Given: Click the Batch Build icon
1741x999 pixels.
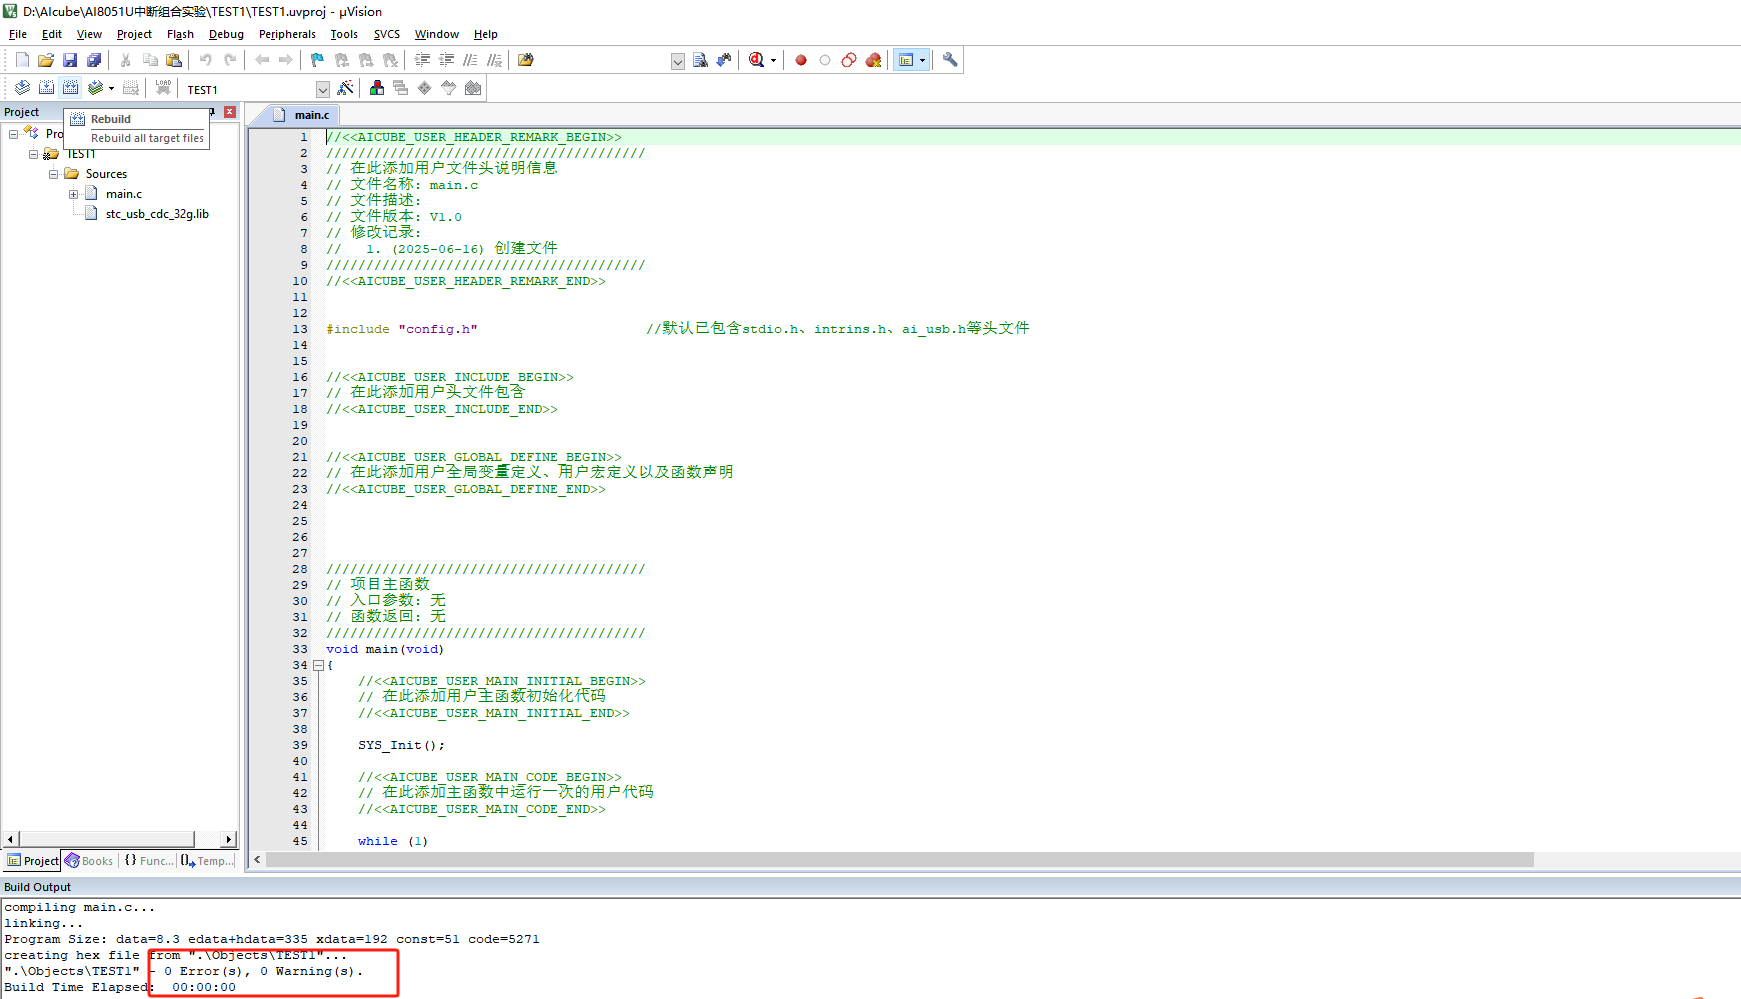Looking at the screenshot, I should (95, 88).
